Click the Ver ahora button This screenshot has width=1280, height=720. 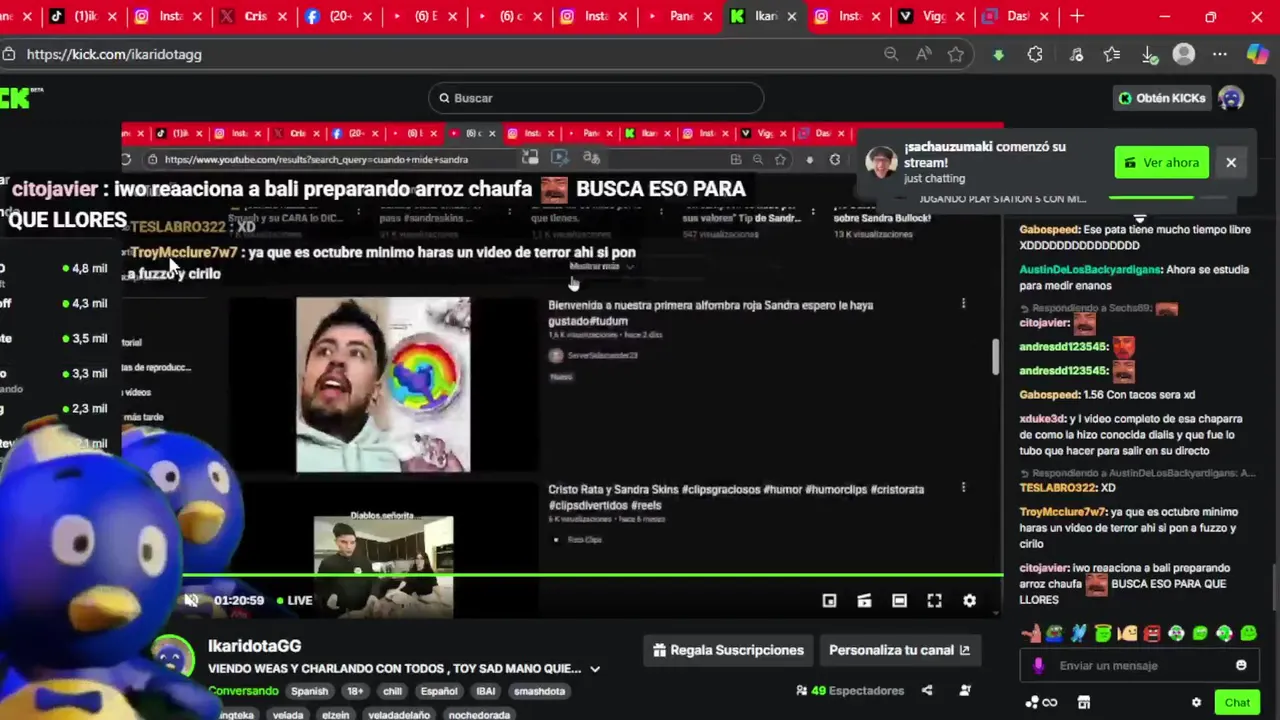1162,162
